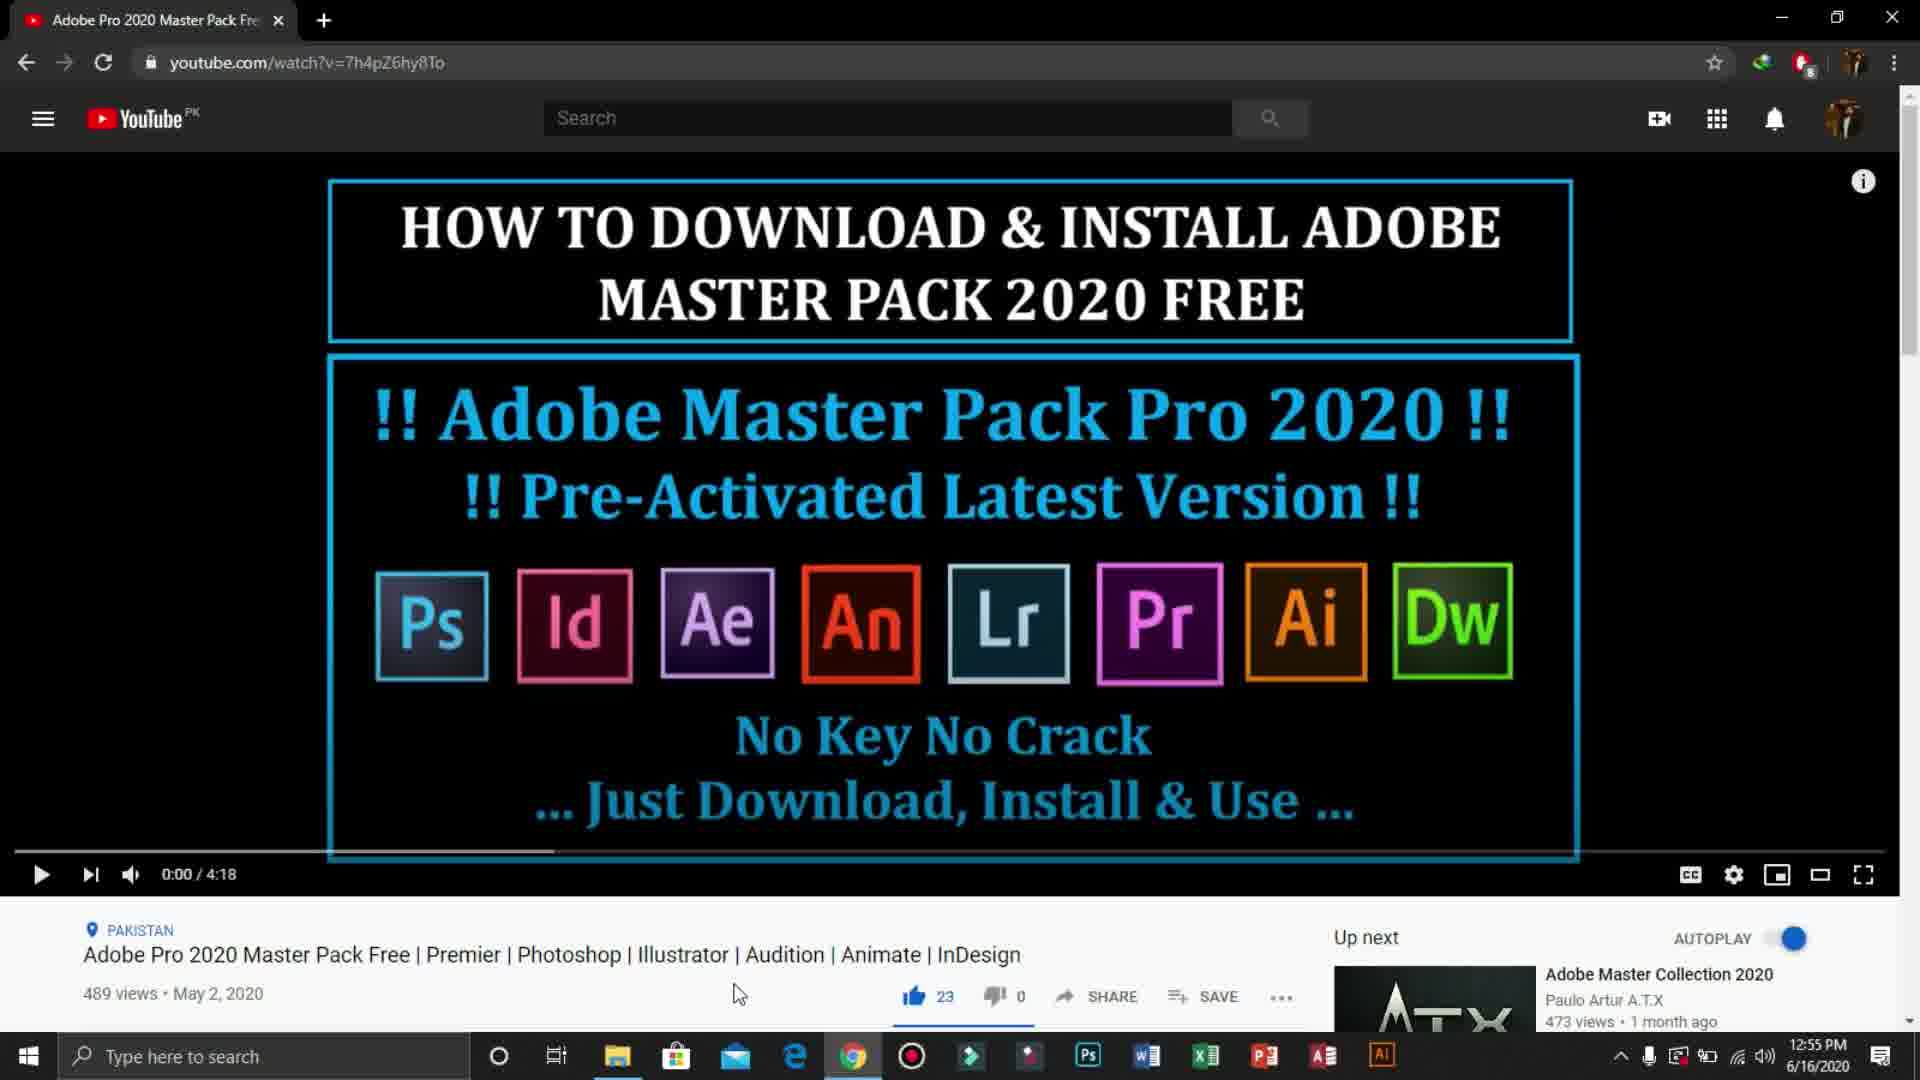Viewport: 1920px width, 1080px height.
Task: Seek in the video progress bar
Action: [x=949, y=852]
